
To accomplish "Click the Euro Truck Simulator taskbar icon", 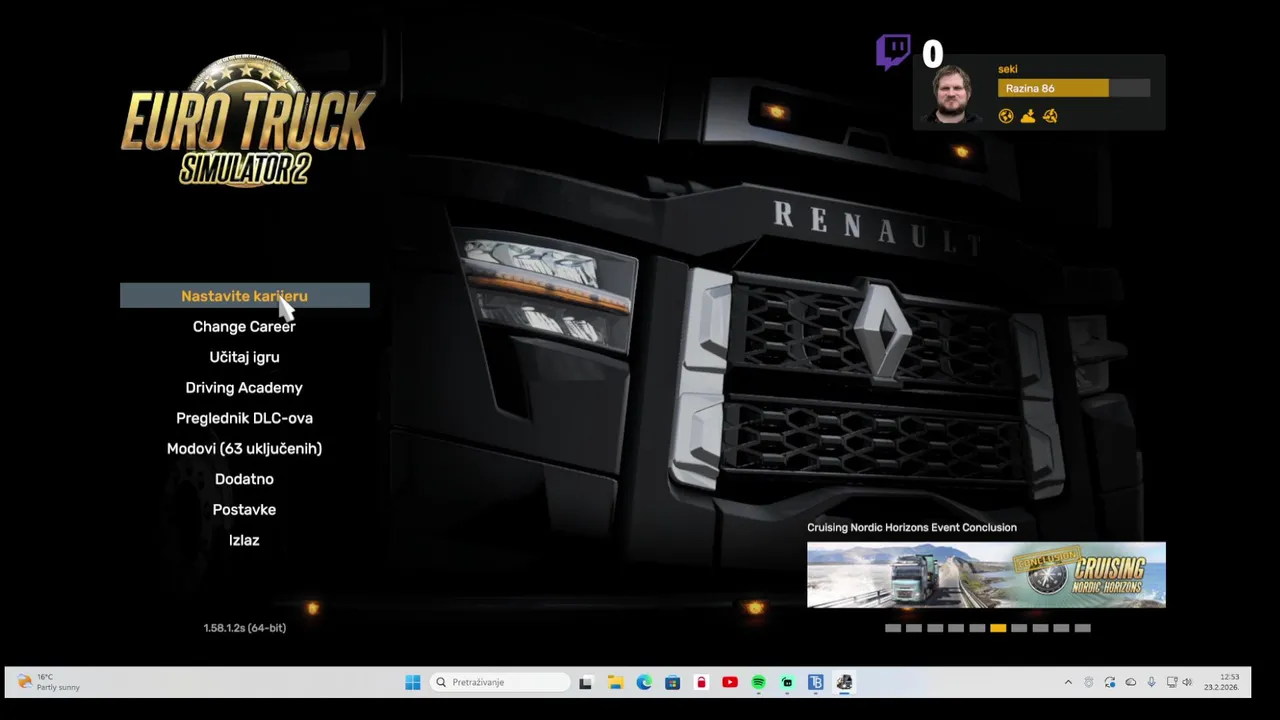I will [x=845, y=683].
